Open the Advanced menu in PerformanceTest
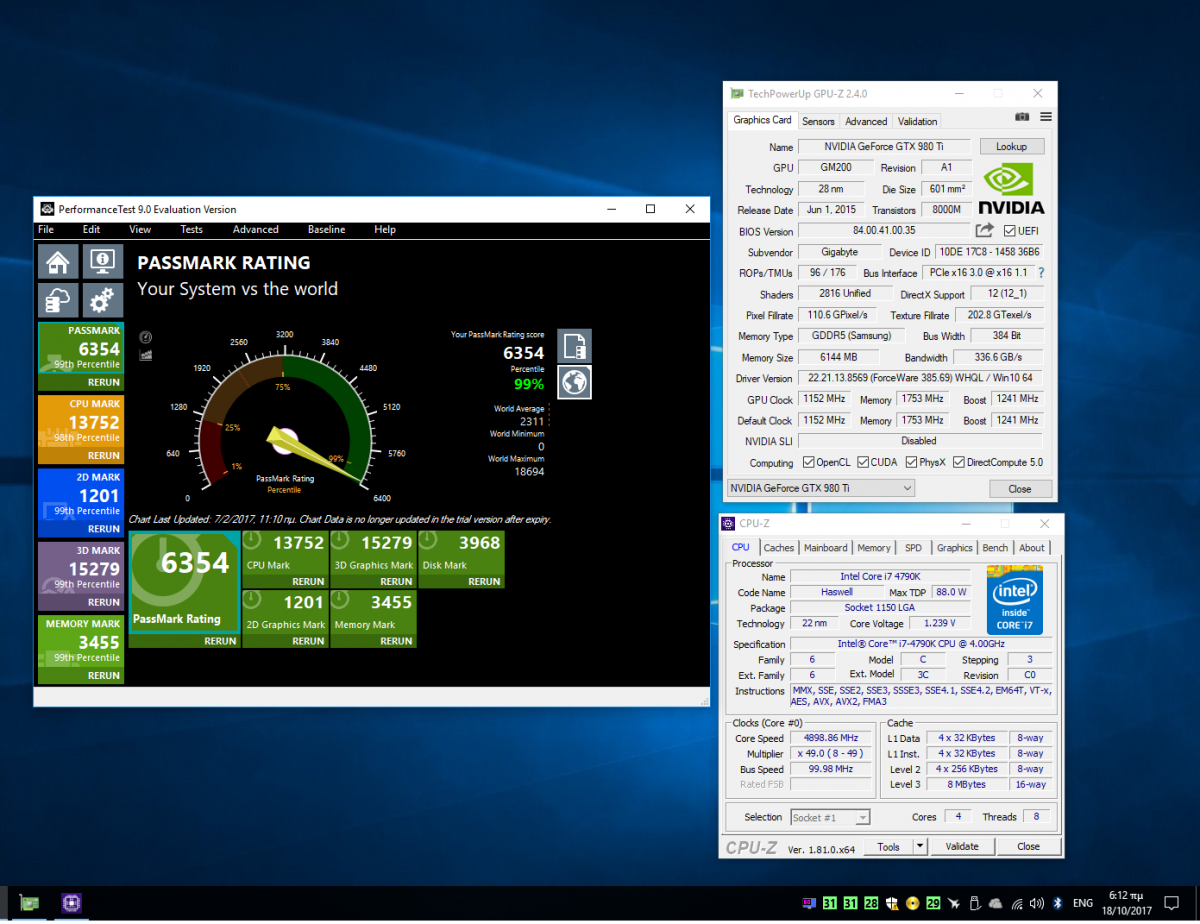Viewport: 1200px width, 924px height. pos(255,229)
